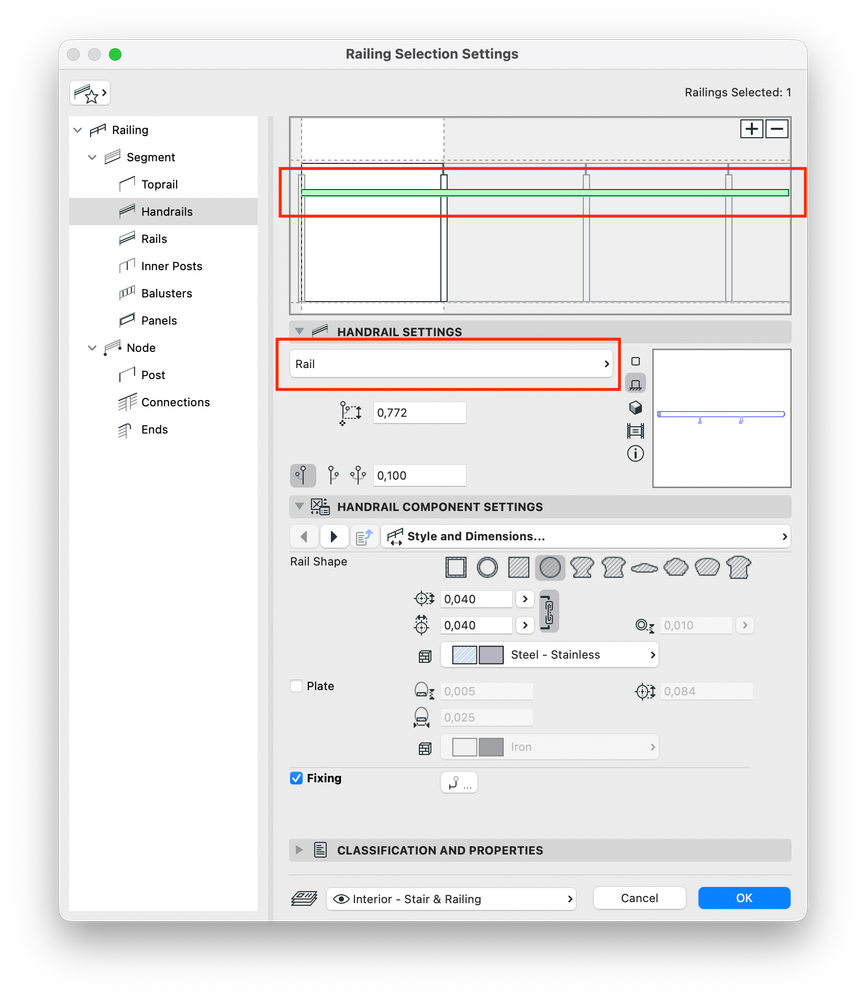This screenshot has width=866, height=999.
Task: Select Balusters in the tree
Action: [x=166, y=293]
